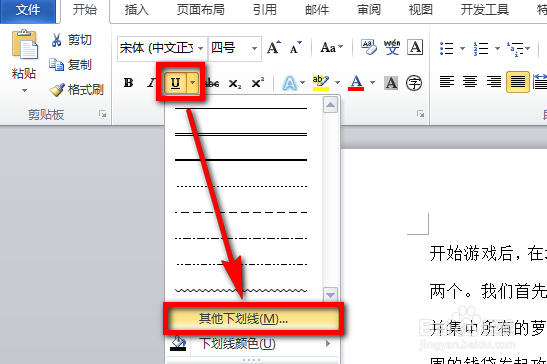This screenshot has height=364, width=547.
Task: Click the Text Effects glowing A icon
Action: [x=290, y=83]
